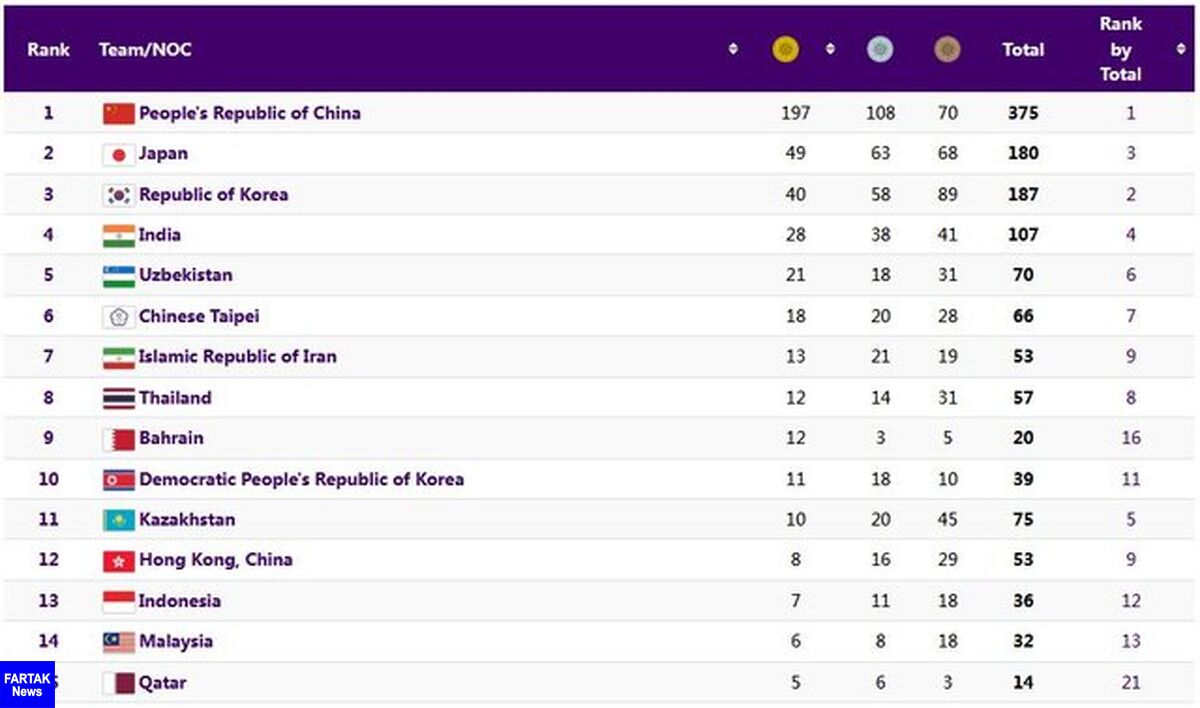The image size is (1200, 708).
Task: Click the bronze medal column icon
Action: pos(947,49)
